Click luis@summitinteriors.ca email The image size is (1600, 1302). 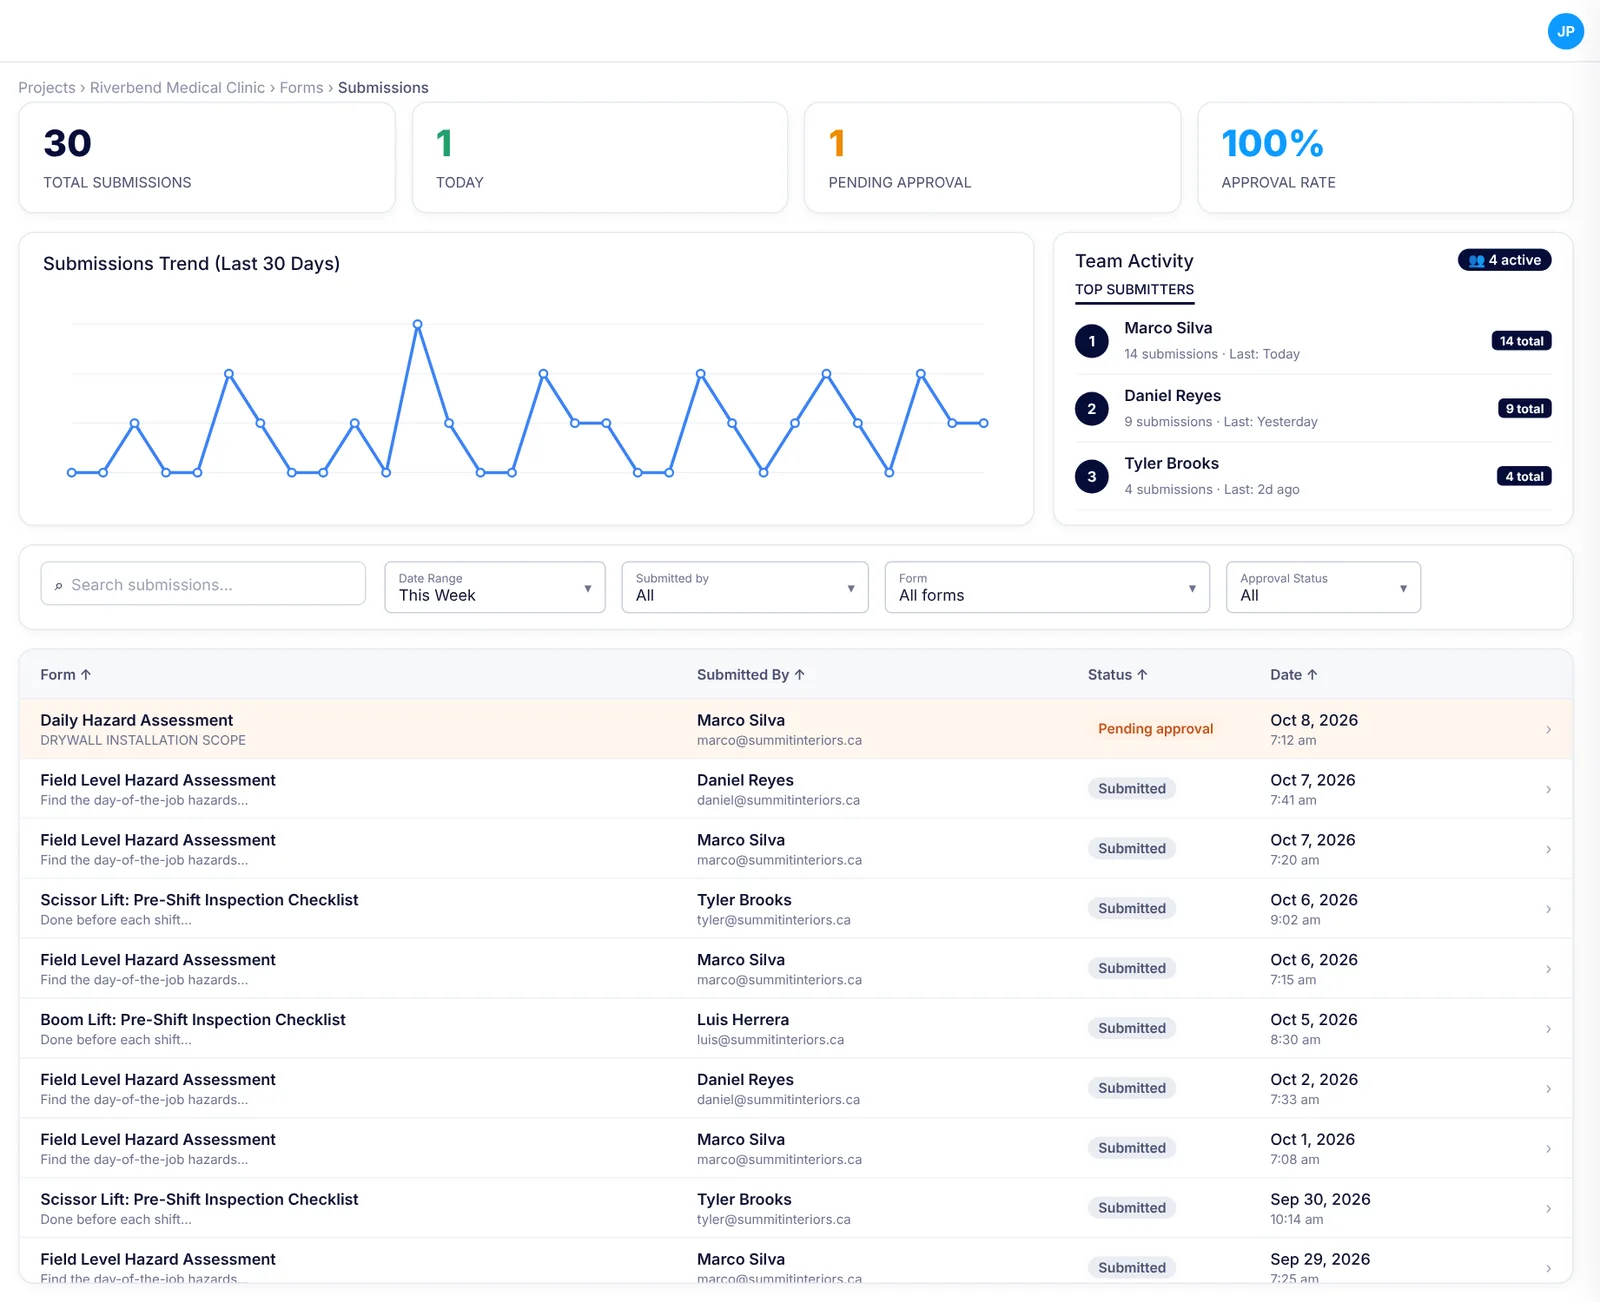pyautogui.click(x=770, y=1040)
